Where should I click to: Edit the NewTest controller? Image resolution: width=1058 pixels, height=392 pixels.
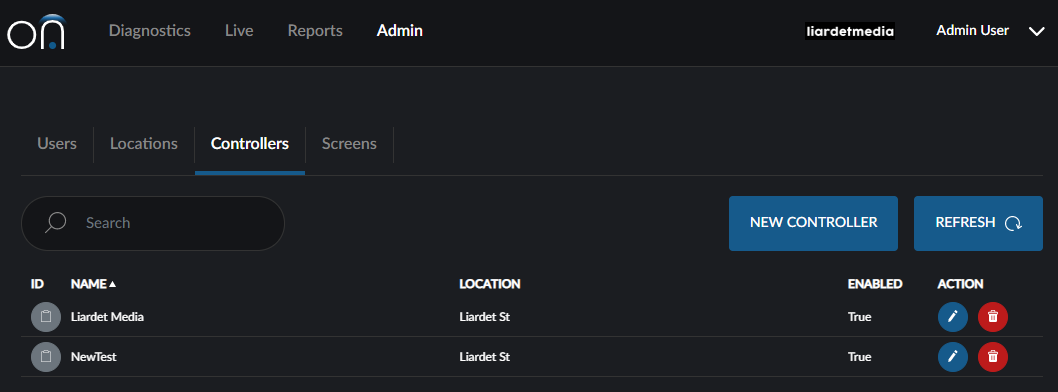(953, 357)
